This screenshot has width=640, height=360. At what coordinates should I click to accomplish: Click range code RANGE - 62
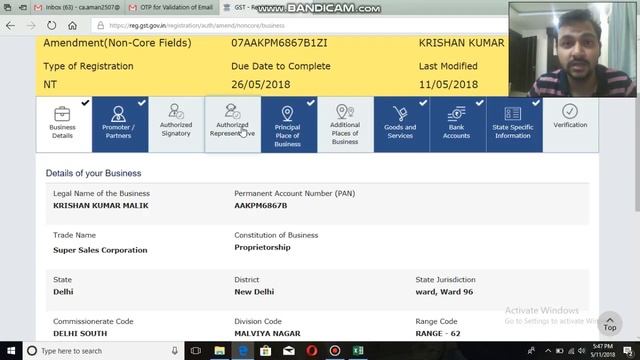click(x=438, y=333)
